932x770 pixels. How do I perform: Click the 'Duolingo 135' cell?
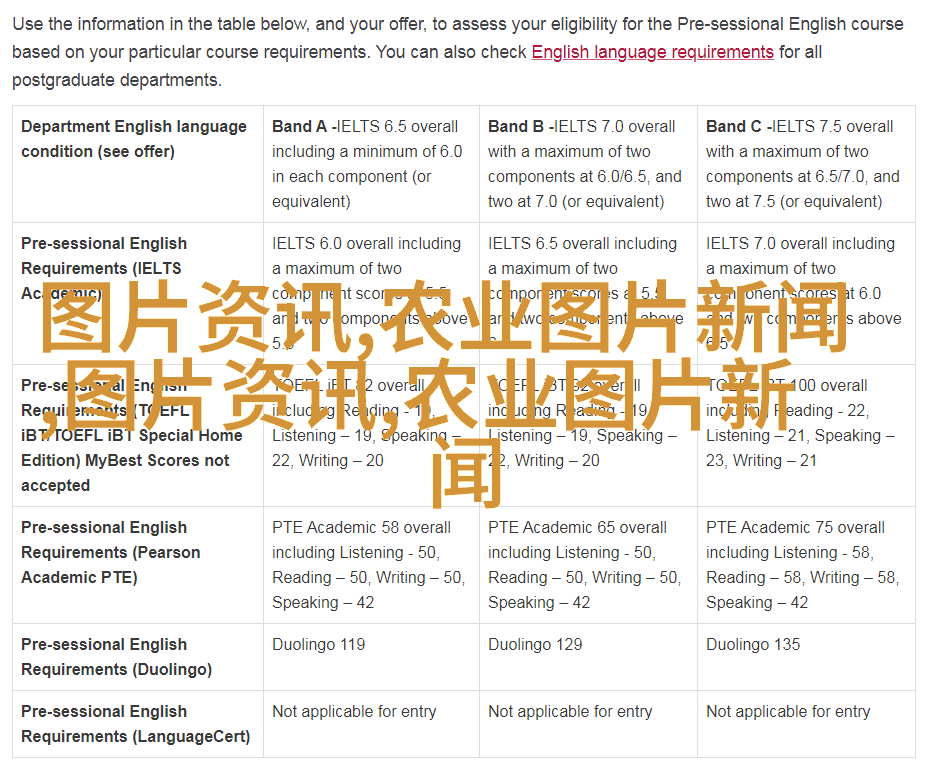pyautogui.click(x=806, y=657)
